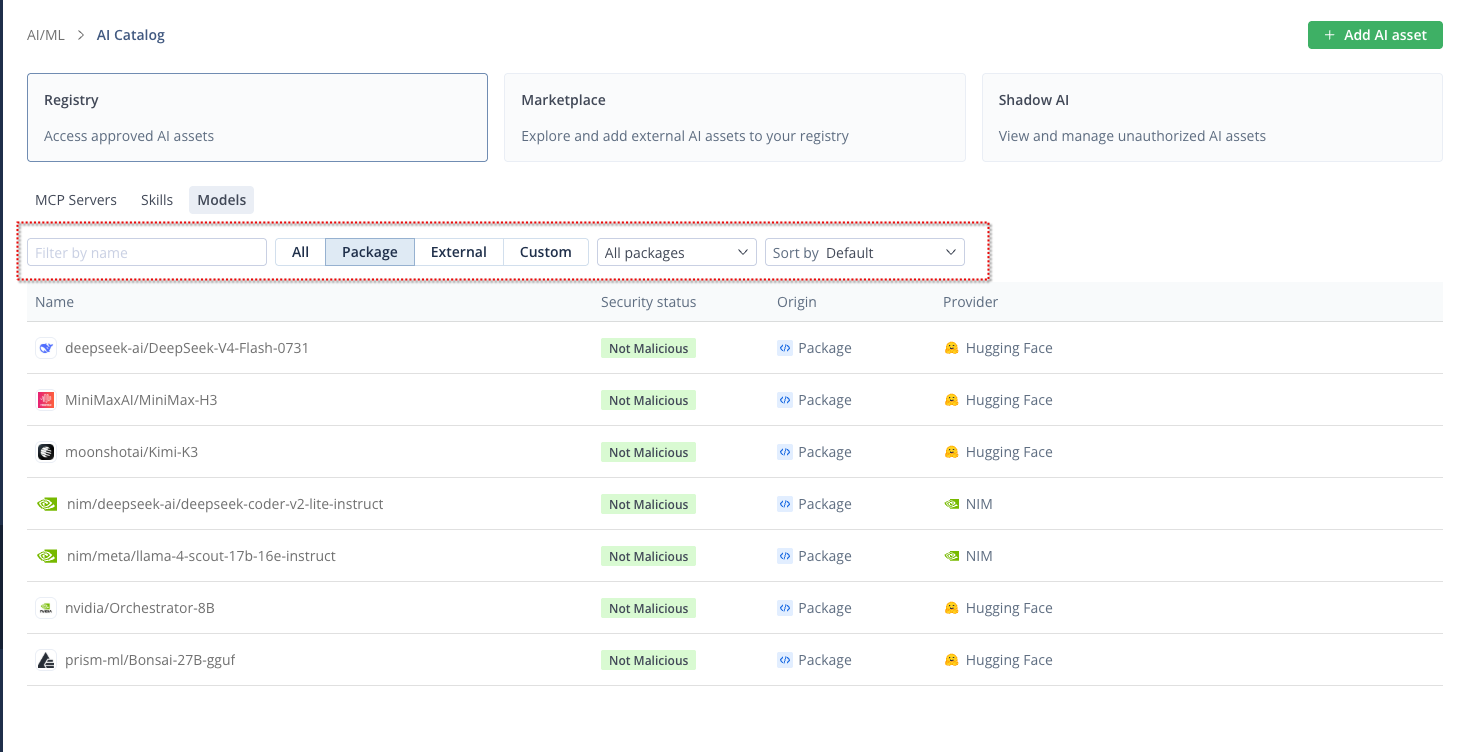This screenshot has height=752, width=1466.
Task: Click the nvidia/Orchestrator-8B logo icon
Action: 46,608
